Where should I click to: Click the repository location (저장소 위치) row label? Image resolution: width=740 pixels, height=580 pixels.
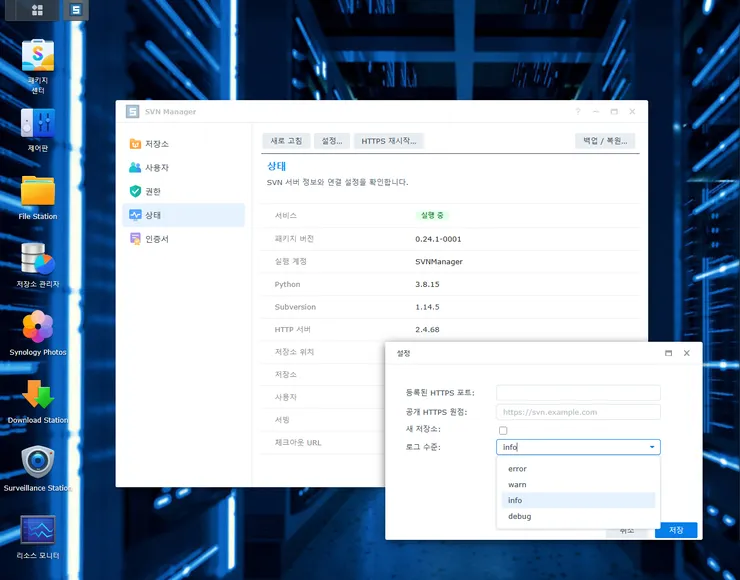[x=294, y=352]
